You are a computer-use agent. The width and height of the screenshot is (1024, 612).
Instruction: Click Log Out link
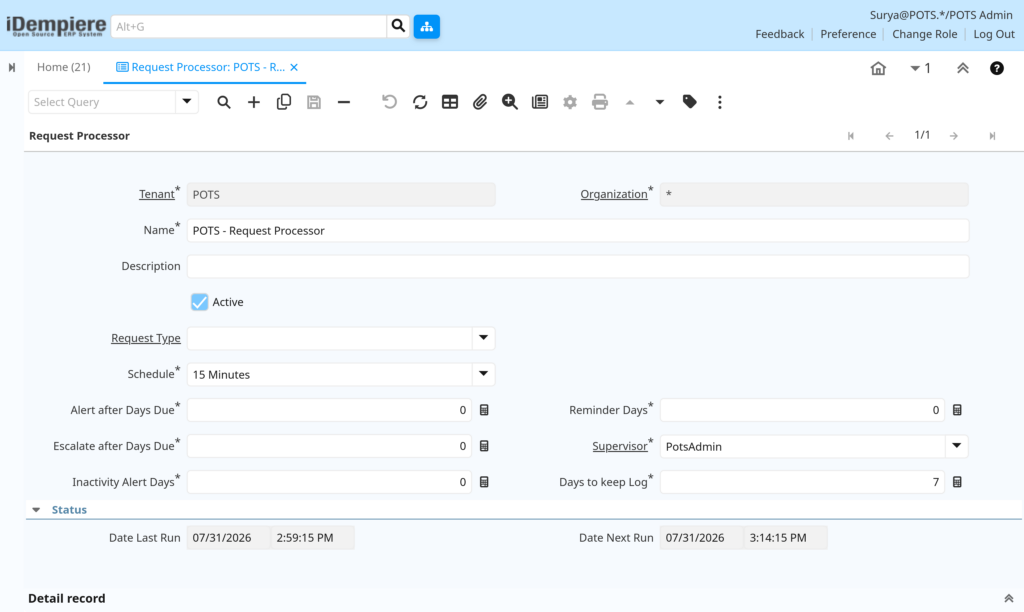point(994,34)
